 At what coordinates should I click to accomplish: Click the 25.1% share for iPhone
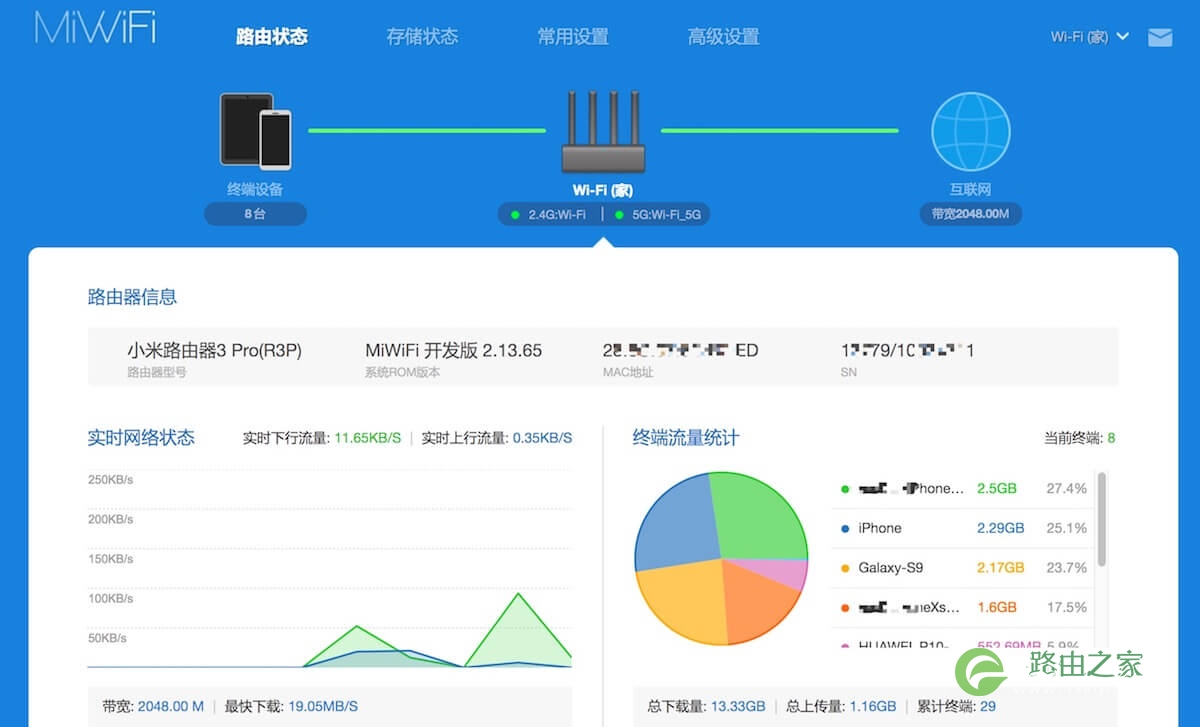[1066, 528]
